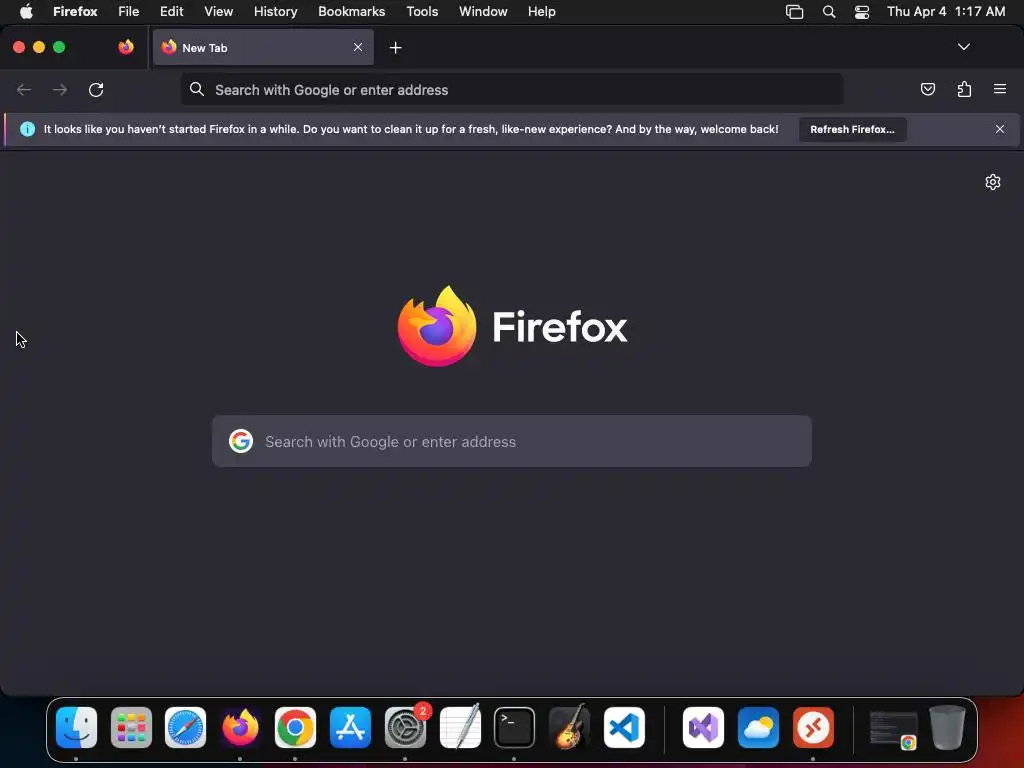This screenshot has height=768, width=1024.
Task: Dismiss the refresh Firefox notification bar
Action: 1000,129
